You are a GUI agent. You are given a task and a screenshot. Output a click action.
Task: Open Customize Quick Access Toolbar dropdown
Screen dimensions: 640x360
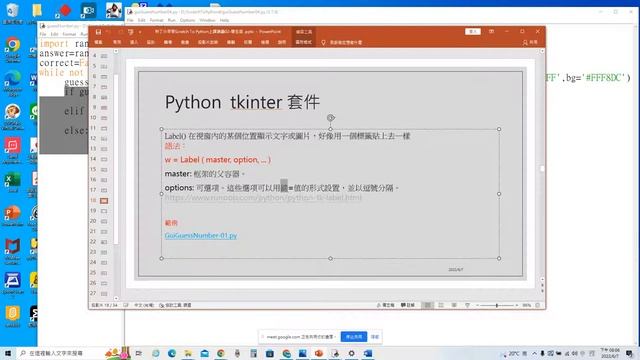pos(140,32)
